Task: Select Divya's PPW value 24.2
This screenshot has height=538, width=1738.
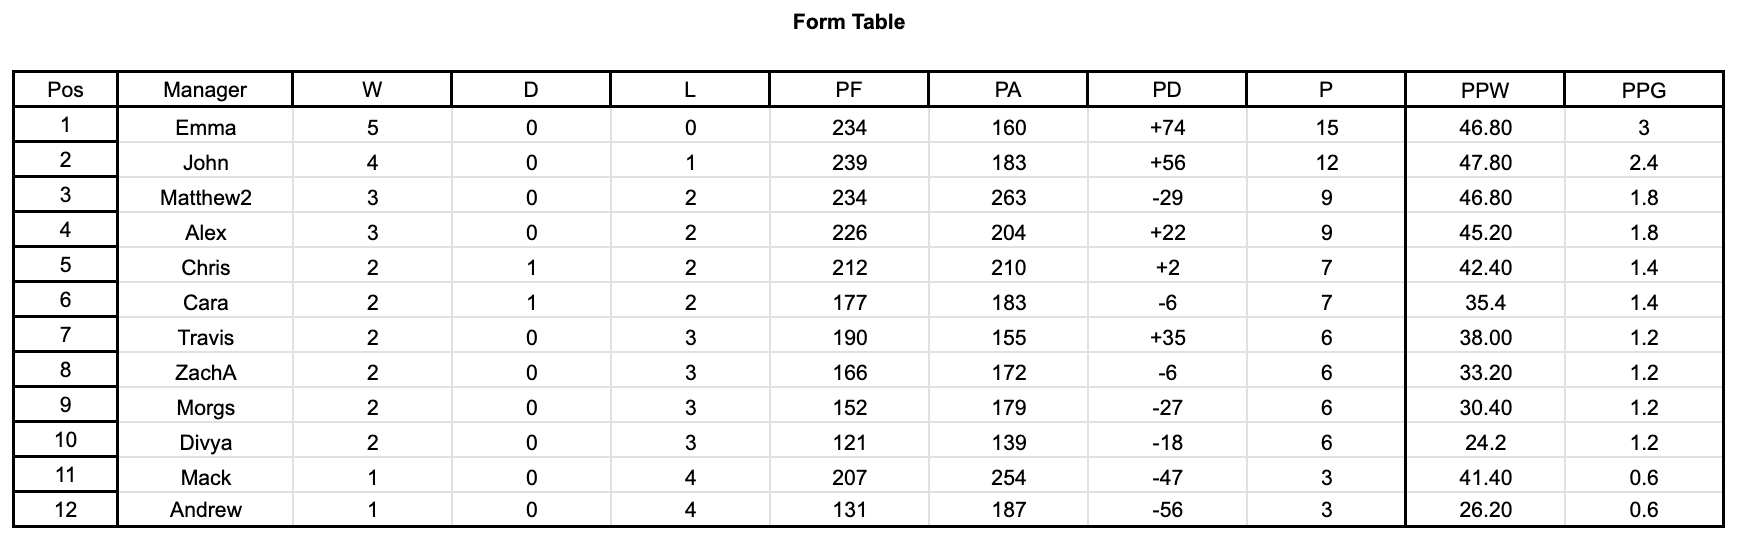Action: pyautogui.click(x=1485, y=443)
